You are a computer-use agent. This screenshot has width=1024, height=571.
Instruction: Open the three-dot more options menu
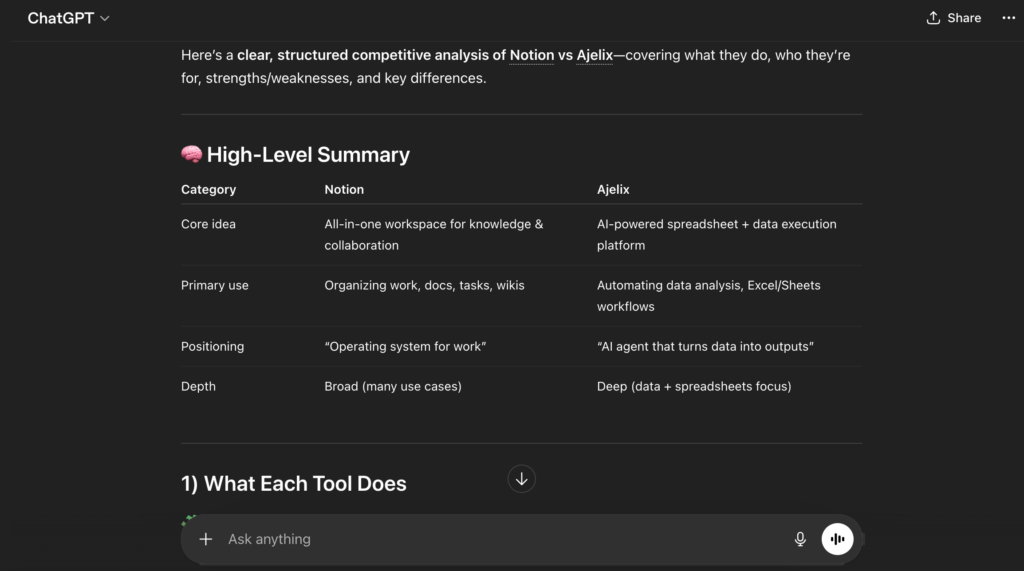pyautogui.click(x=1008, y=18)
